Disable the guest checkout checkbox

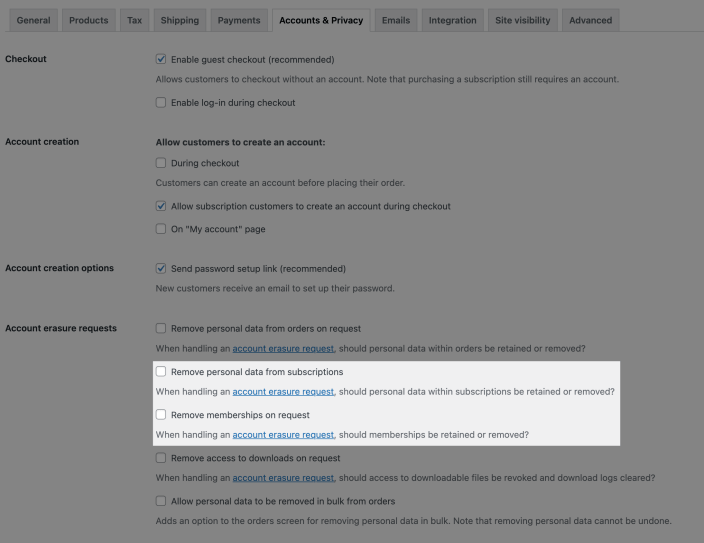[x=161, y=59]
